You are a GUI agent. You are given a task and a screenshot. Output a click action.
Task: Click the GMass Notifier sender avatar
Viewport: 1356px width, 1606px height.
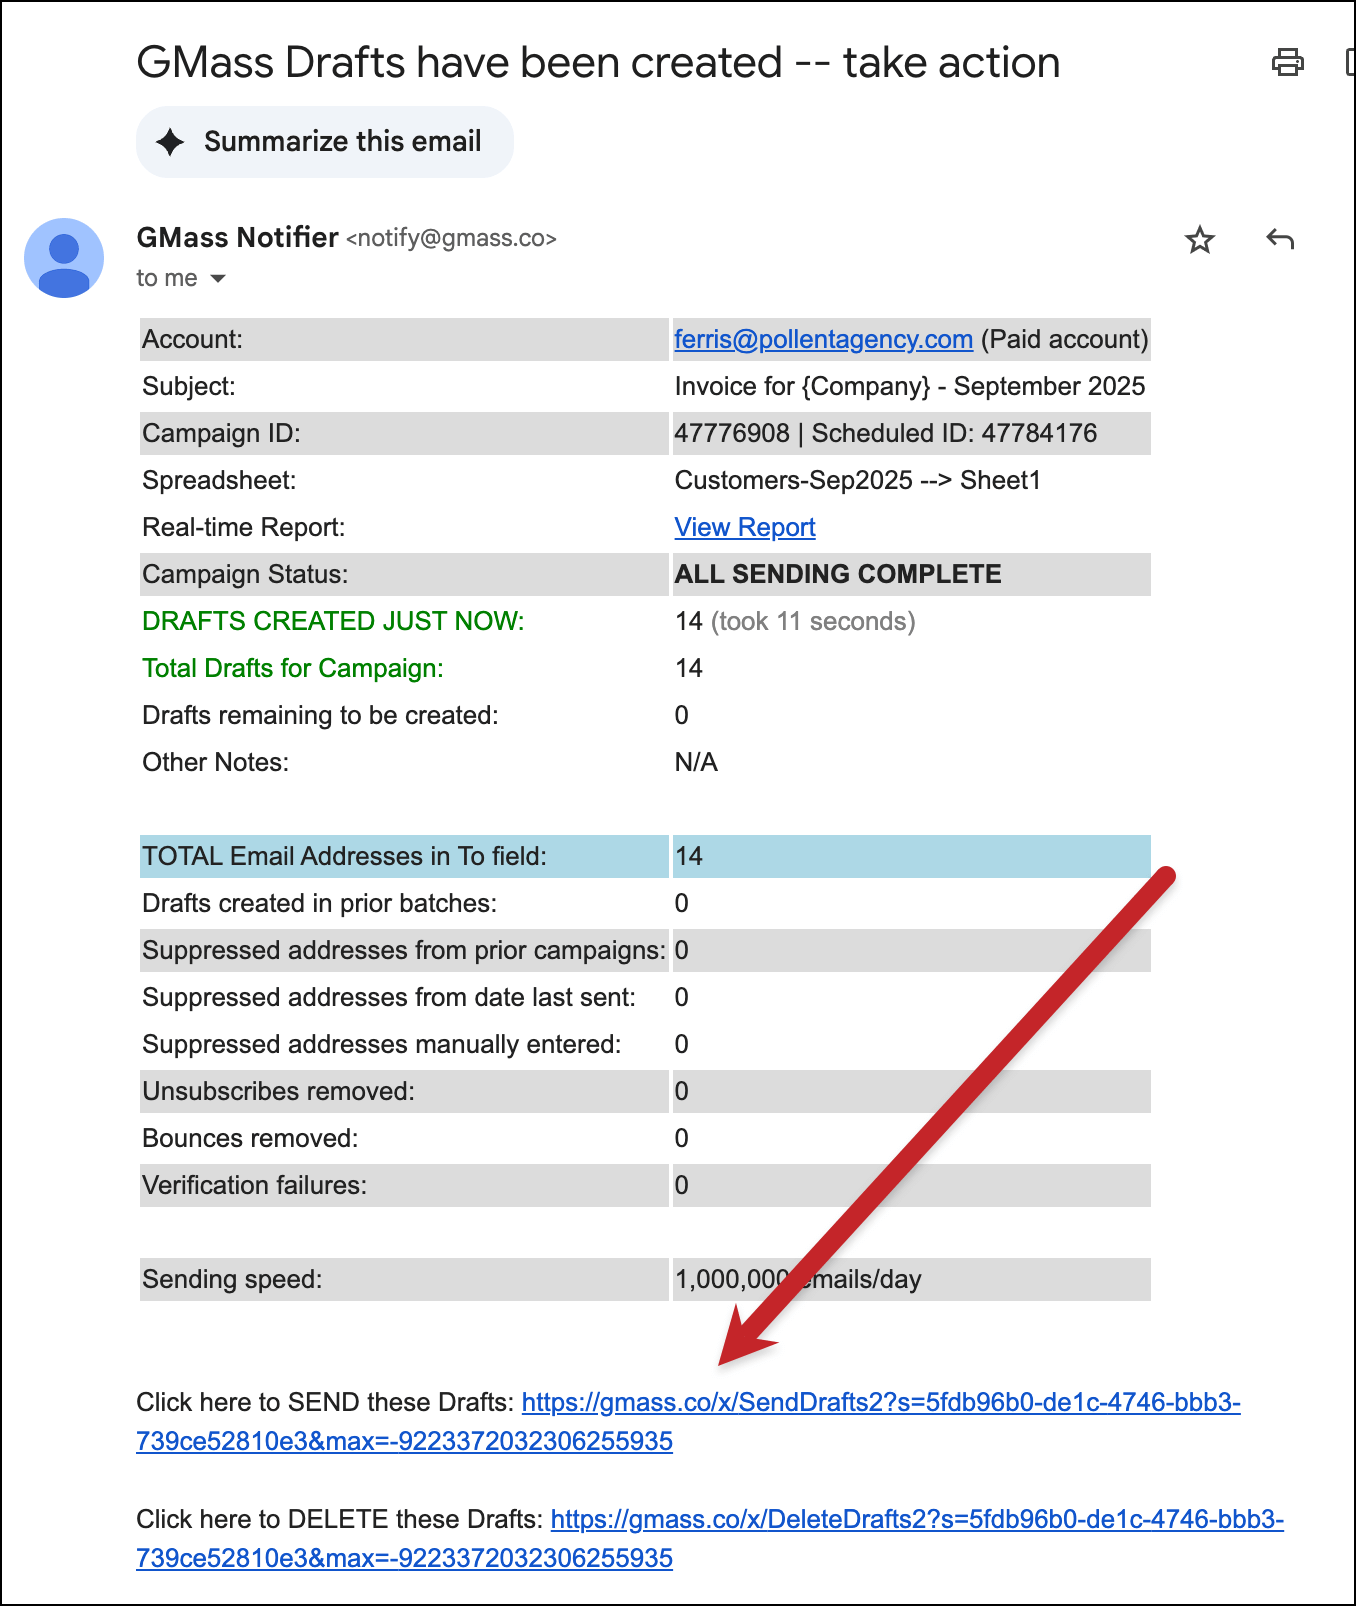tap(64, 258)
